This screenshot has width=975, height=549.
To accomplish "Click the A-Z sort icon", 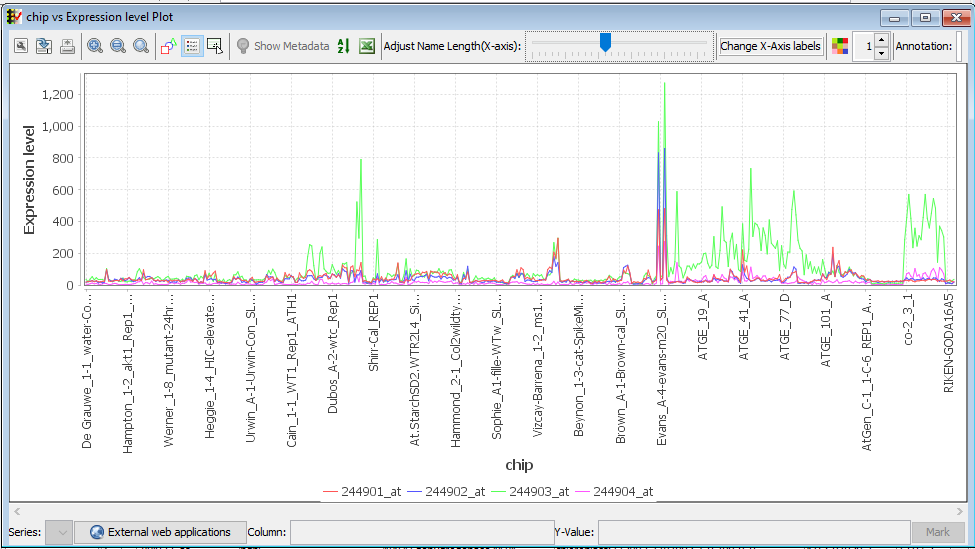I will tap(343, 46).
